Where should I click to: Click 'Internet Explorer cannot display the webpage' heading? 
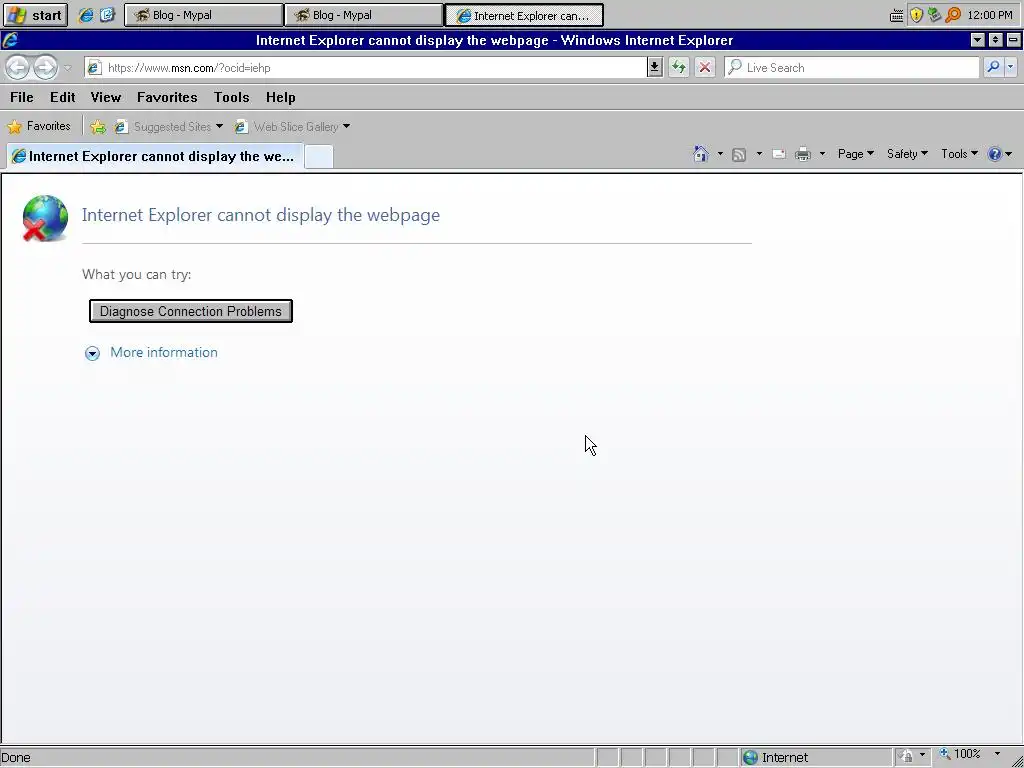(x=261, y=215)
